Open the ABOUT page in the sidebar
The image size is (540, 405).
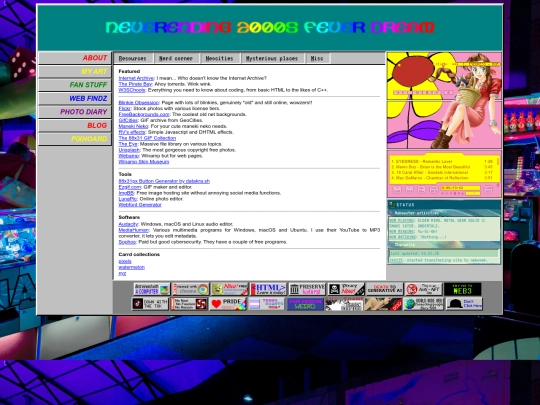[75, 58]
